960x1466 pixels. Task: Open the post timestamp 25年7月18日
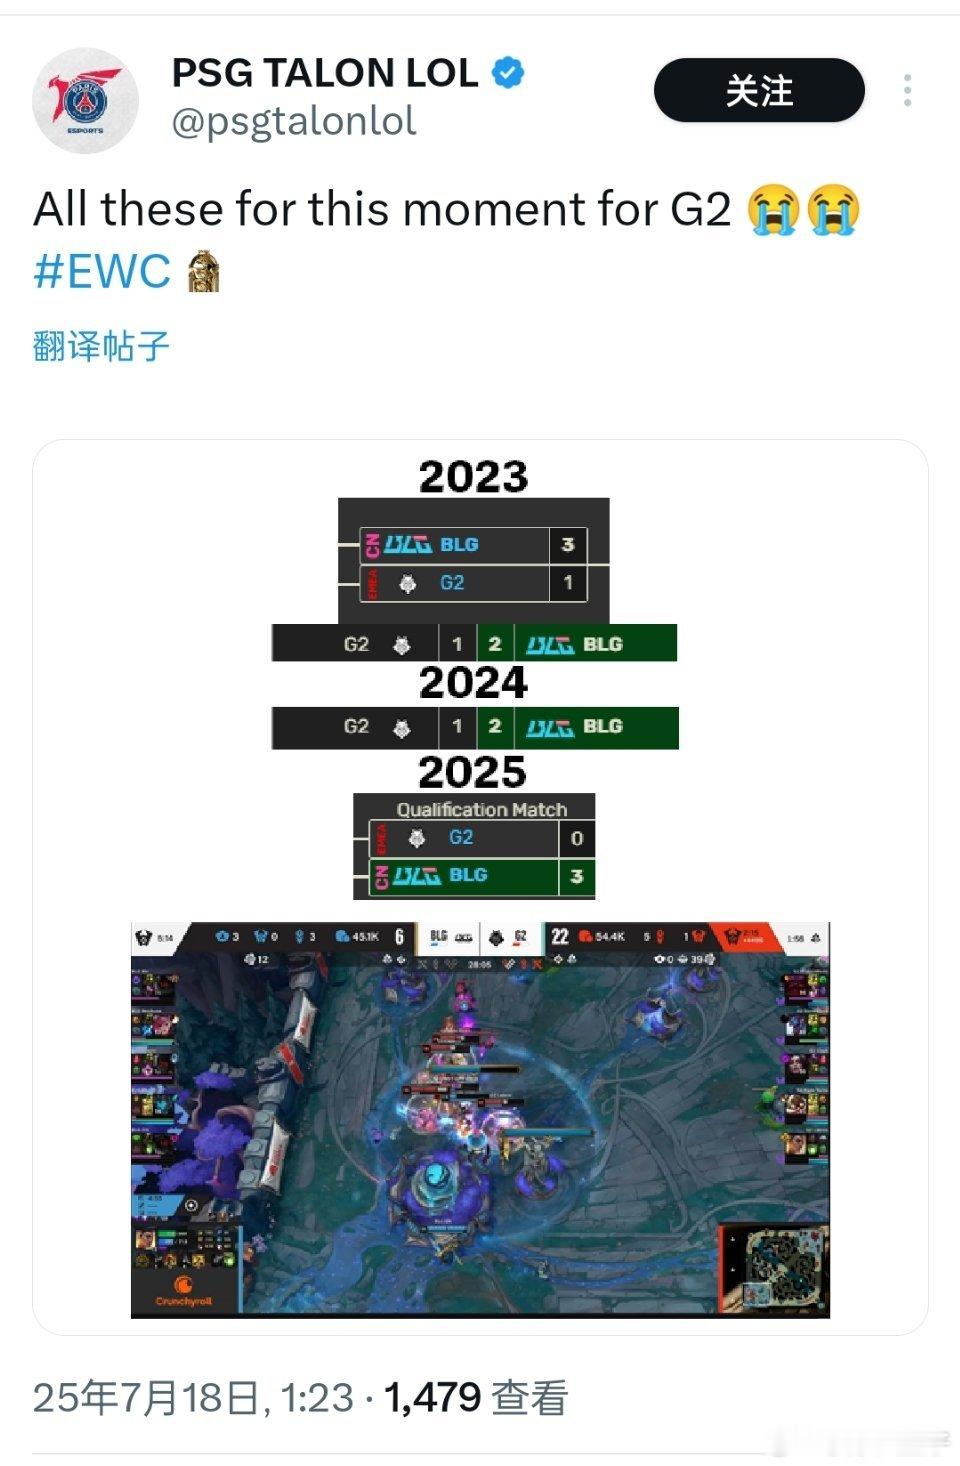193,1398
